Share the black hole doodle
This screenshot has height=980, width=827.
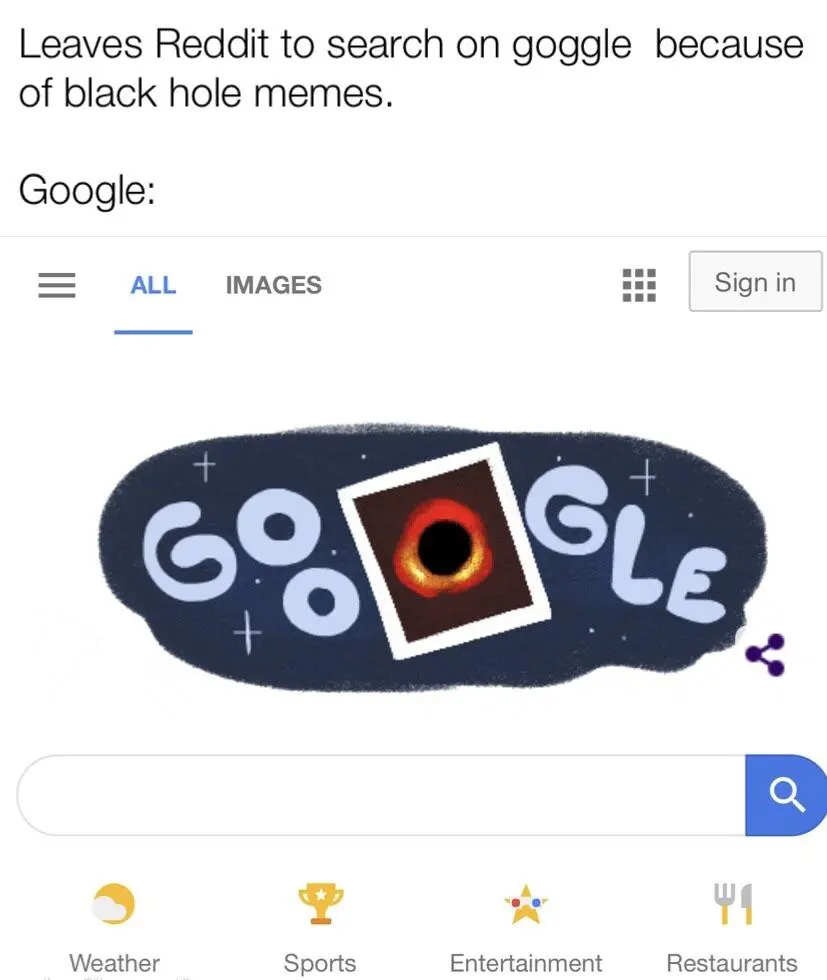point(765,654)
